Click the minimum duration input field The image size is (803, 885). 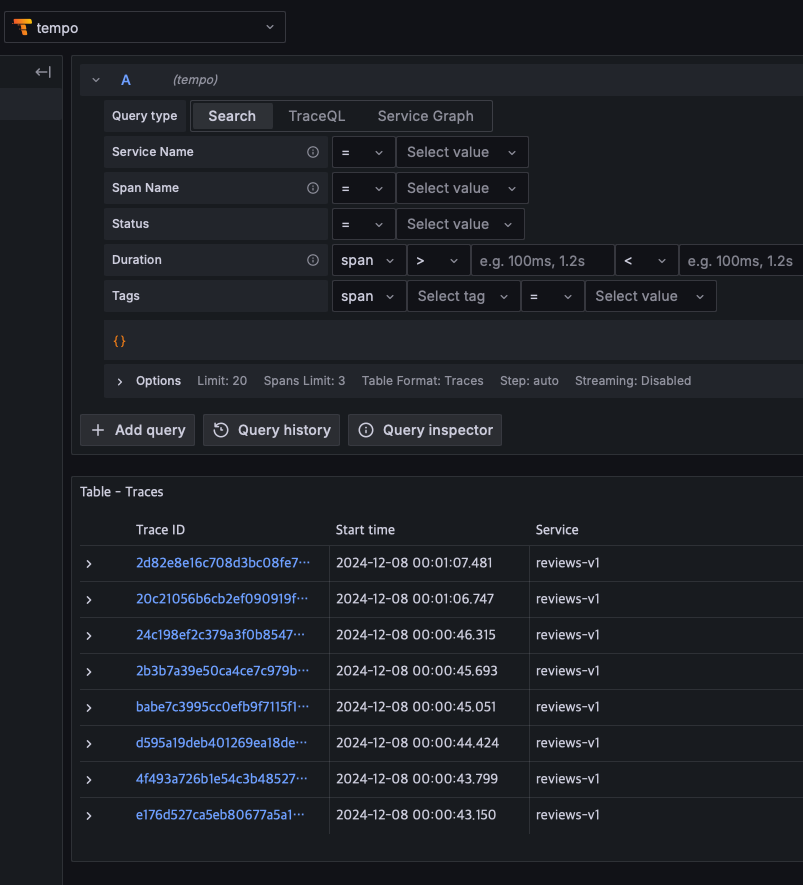coord(542,260)
